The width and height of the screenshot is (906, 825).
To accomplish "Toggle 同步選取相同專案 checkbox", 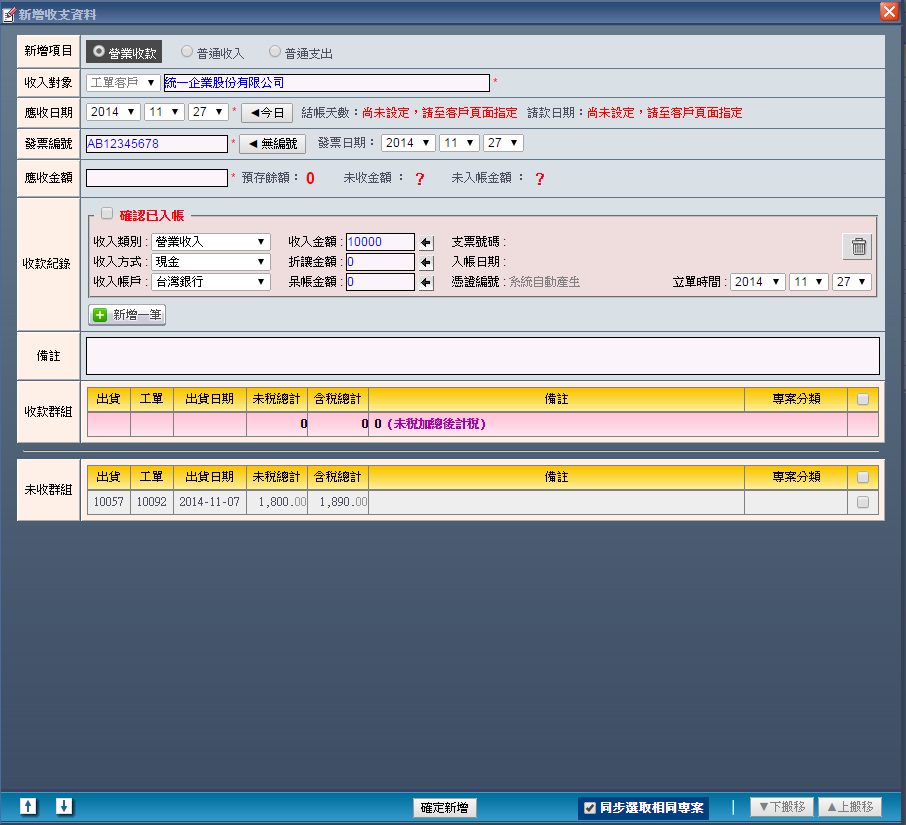I will click(590, 808).
